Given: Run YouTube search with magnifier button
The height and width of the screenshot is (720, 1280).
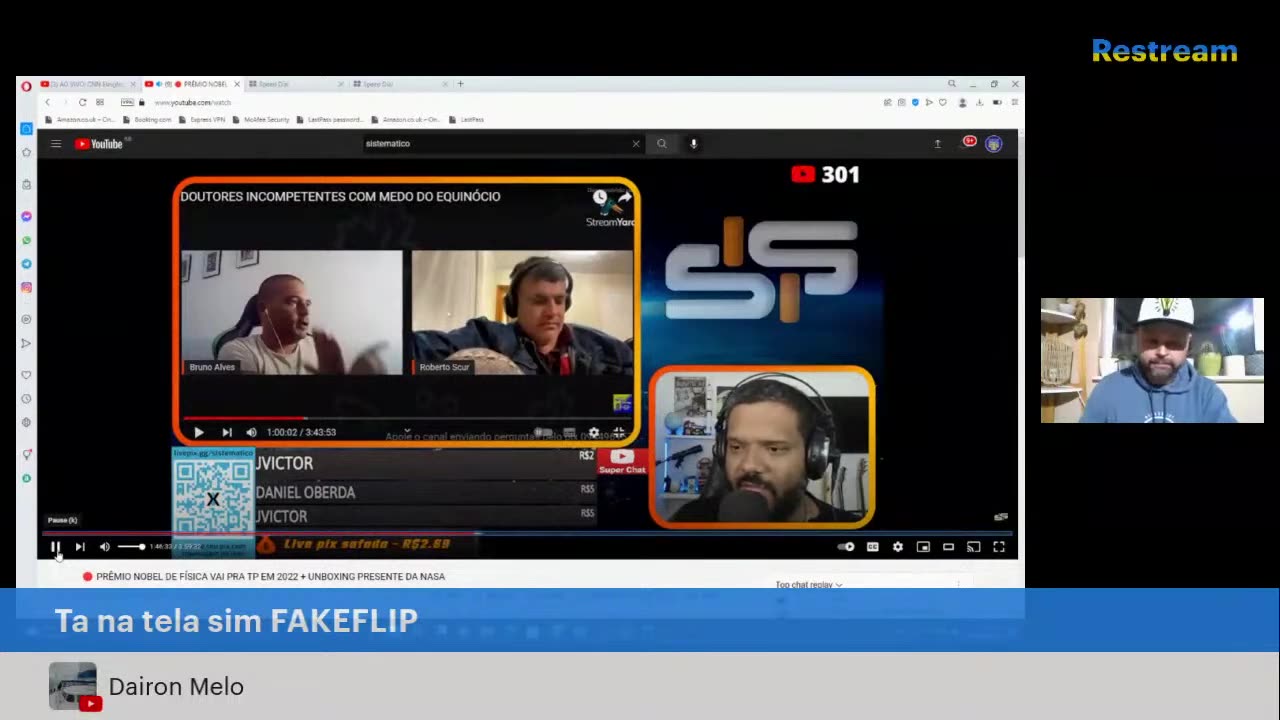Looking at the screenshot, I should (662, 144).
